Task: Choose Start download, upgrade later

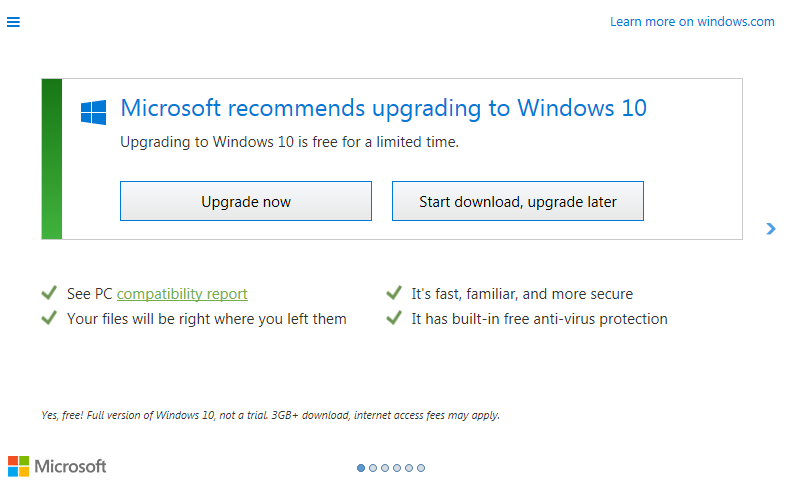Action: pyautogui.click(x=518, y=201)
